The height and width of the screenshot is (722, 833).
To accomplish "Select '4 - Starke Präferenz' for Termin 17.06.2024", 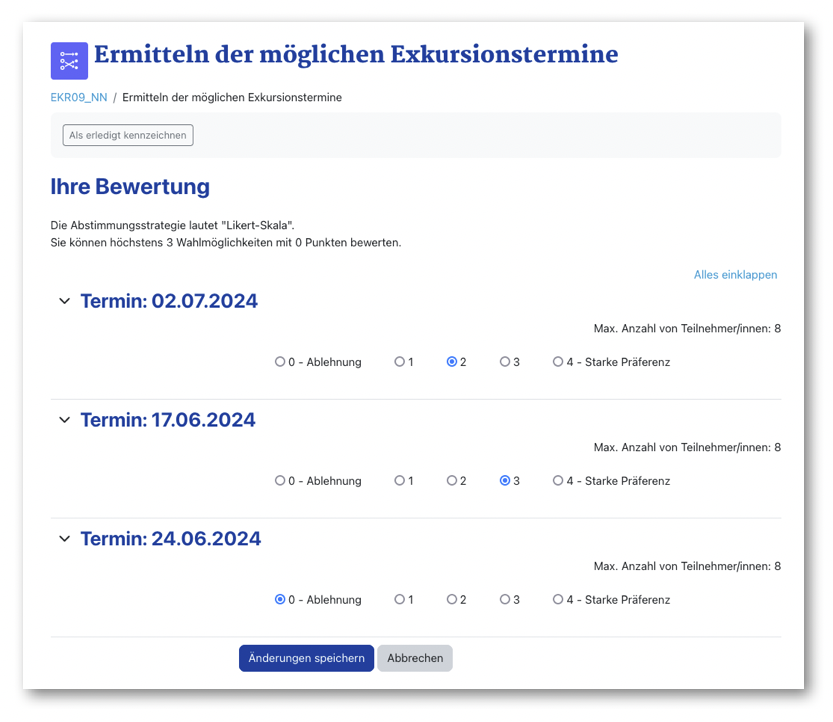I will (558, 481).
